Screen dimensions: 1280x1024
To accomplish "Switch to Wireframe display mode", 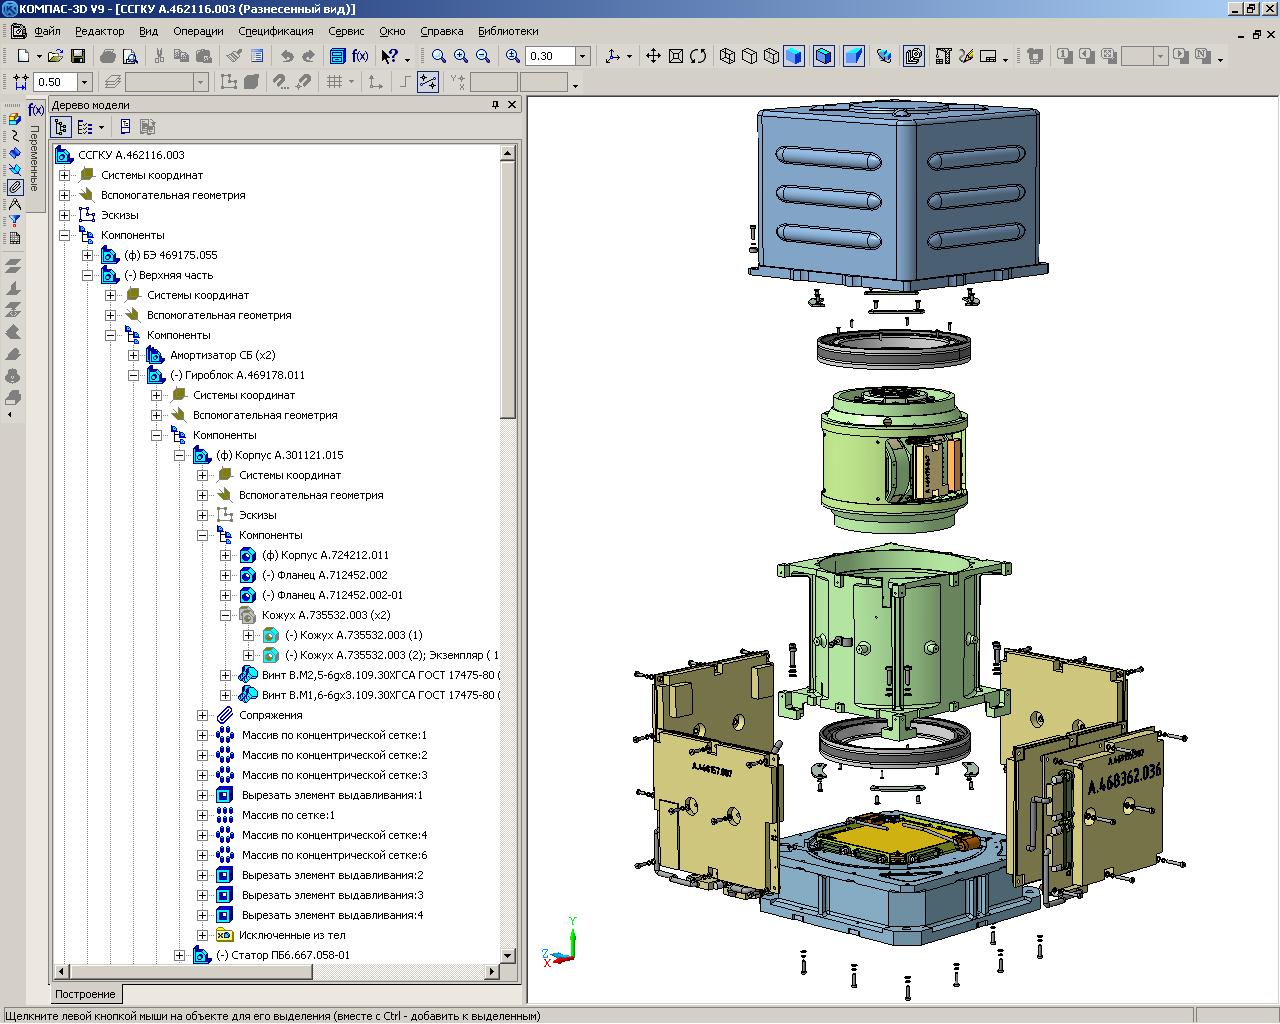I will 728,56.
